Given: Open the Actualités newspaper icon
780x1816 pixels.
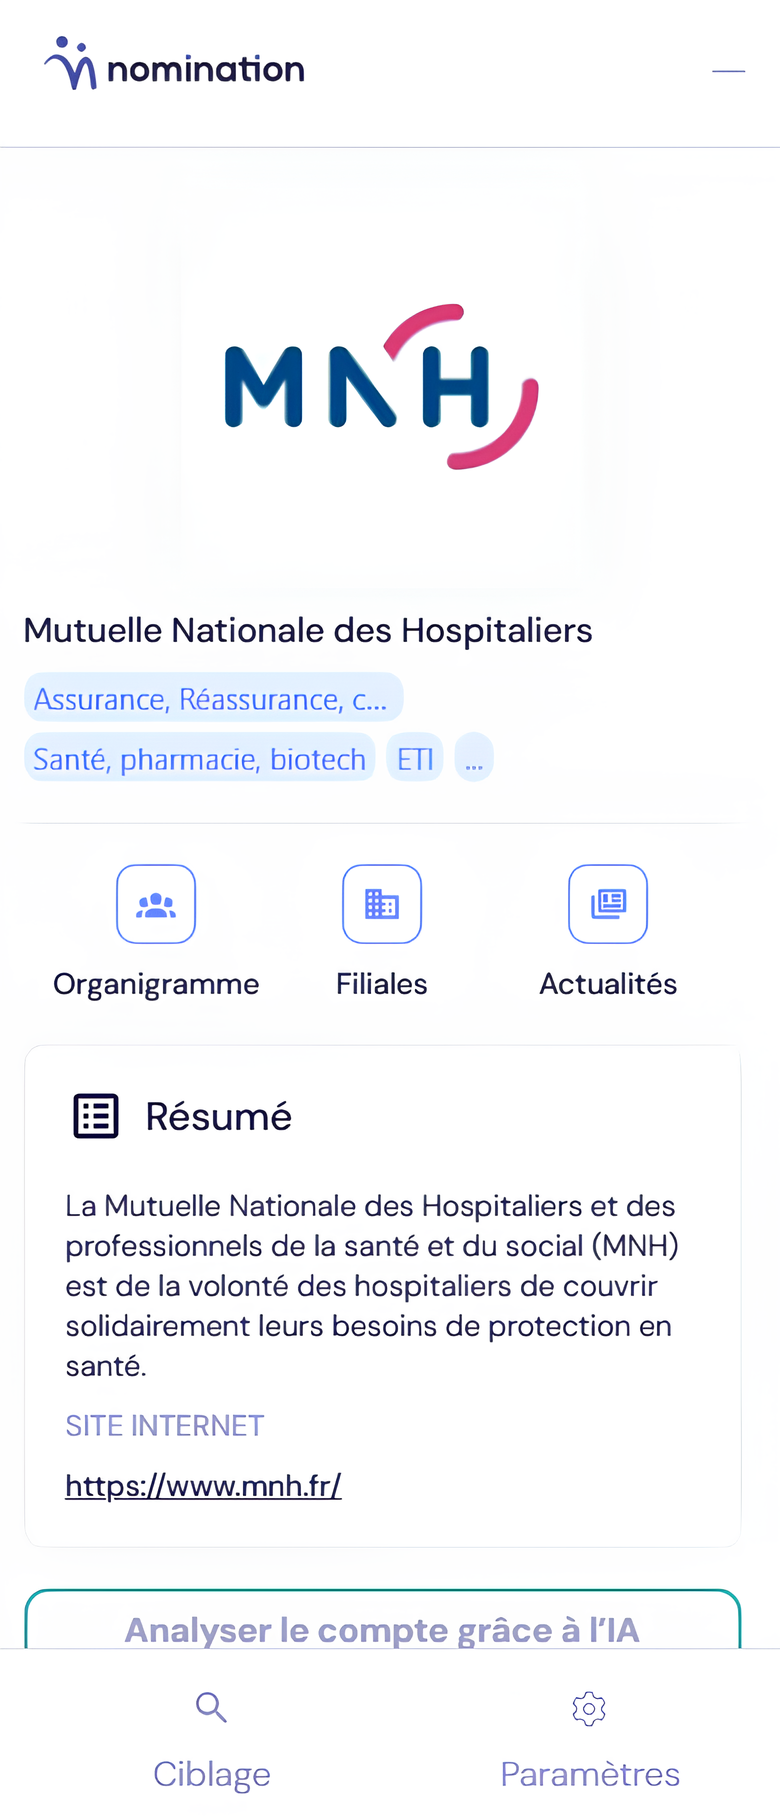Looking at the screenshot, I should point(608,904).
